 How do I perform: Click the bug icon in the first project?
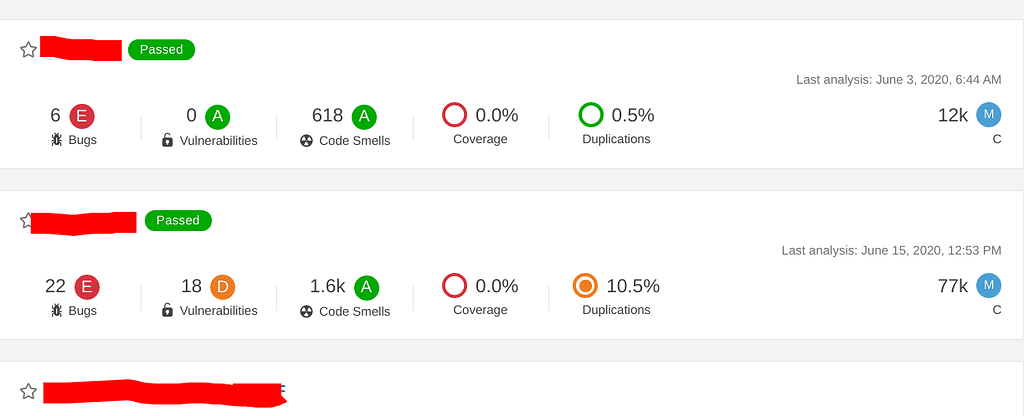click(x=57, y=140)
